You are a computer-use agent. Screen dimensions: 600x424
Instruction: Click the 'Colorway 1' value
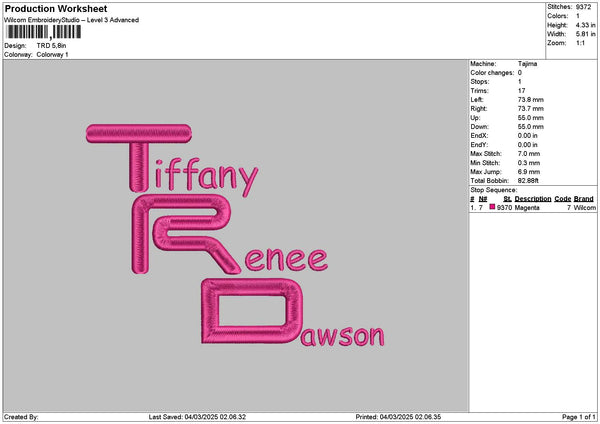pos(52,55)
